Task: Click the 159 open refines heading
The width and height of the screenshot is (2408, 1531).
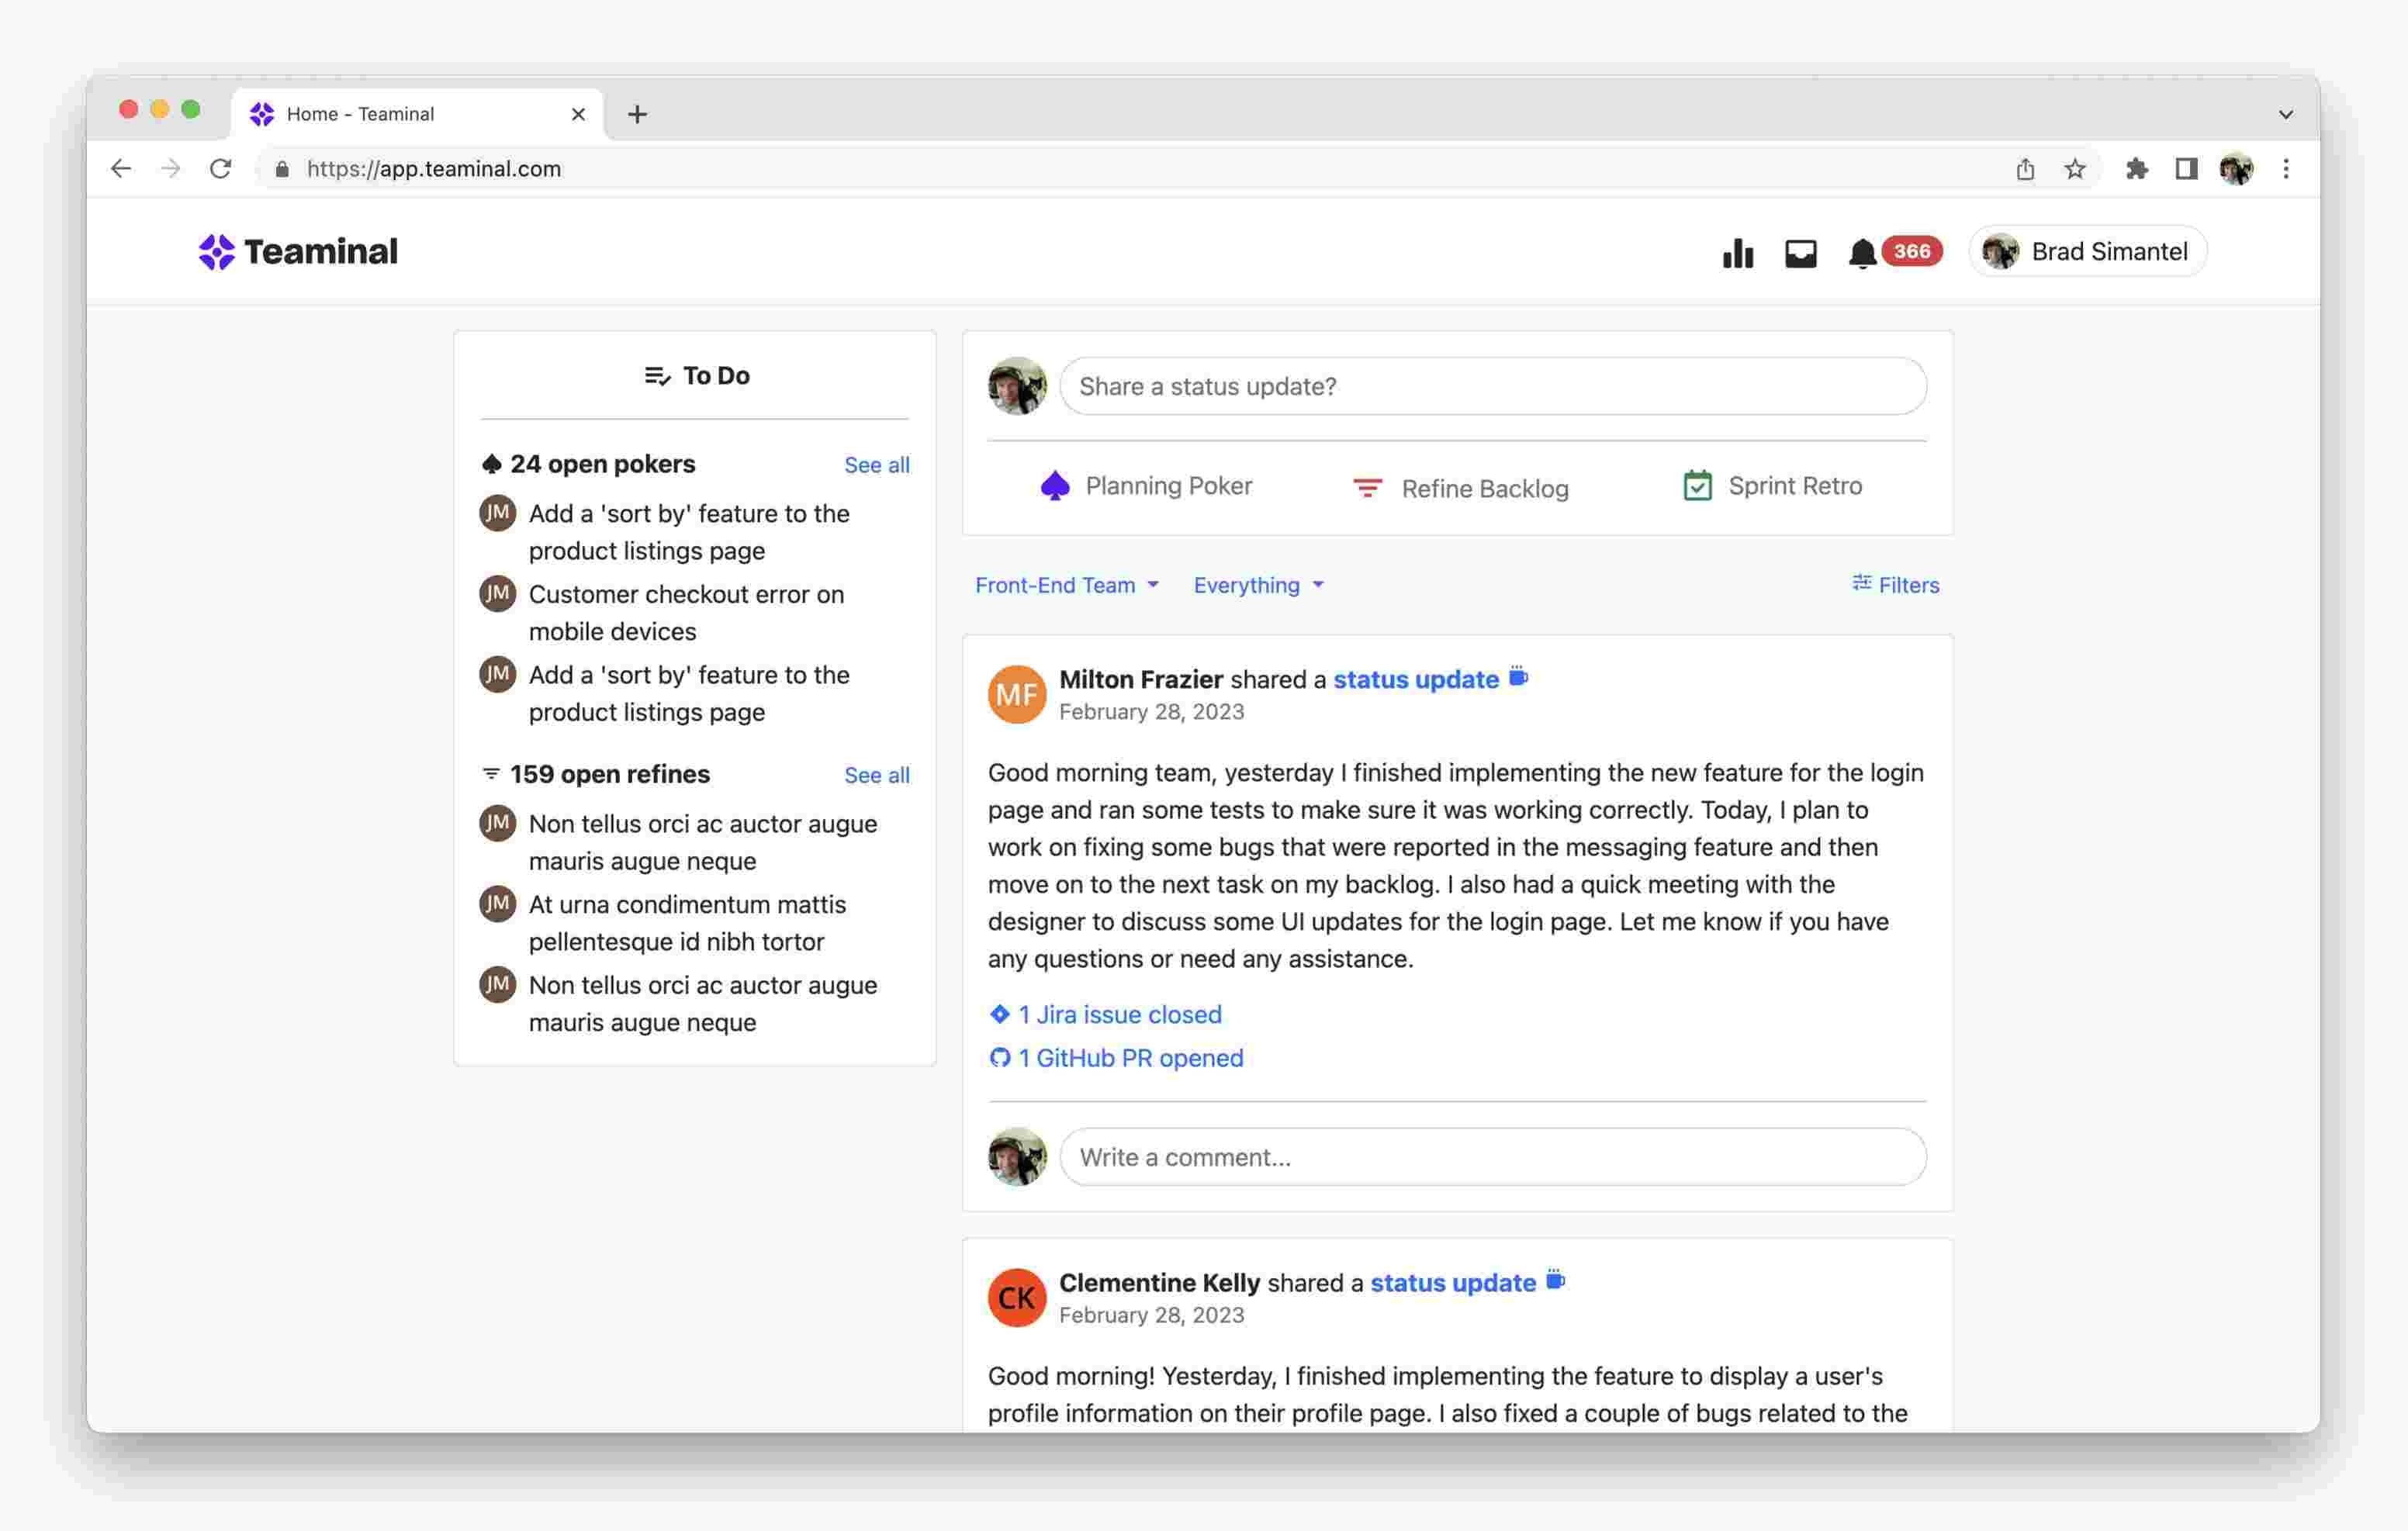Action: click(610, 774)
